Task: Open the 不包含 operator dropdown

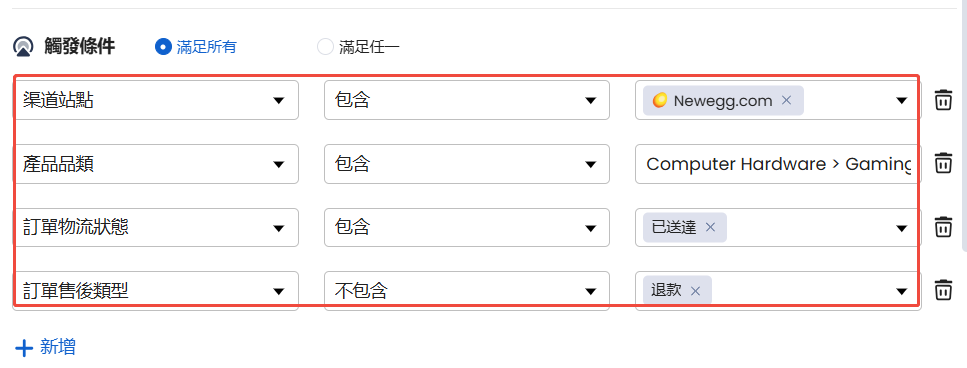Action: 467,291
